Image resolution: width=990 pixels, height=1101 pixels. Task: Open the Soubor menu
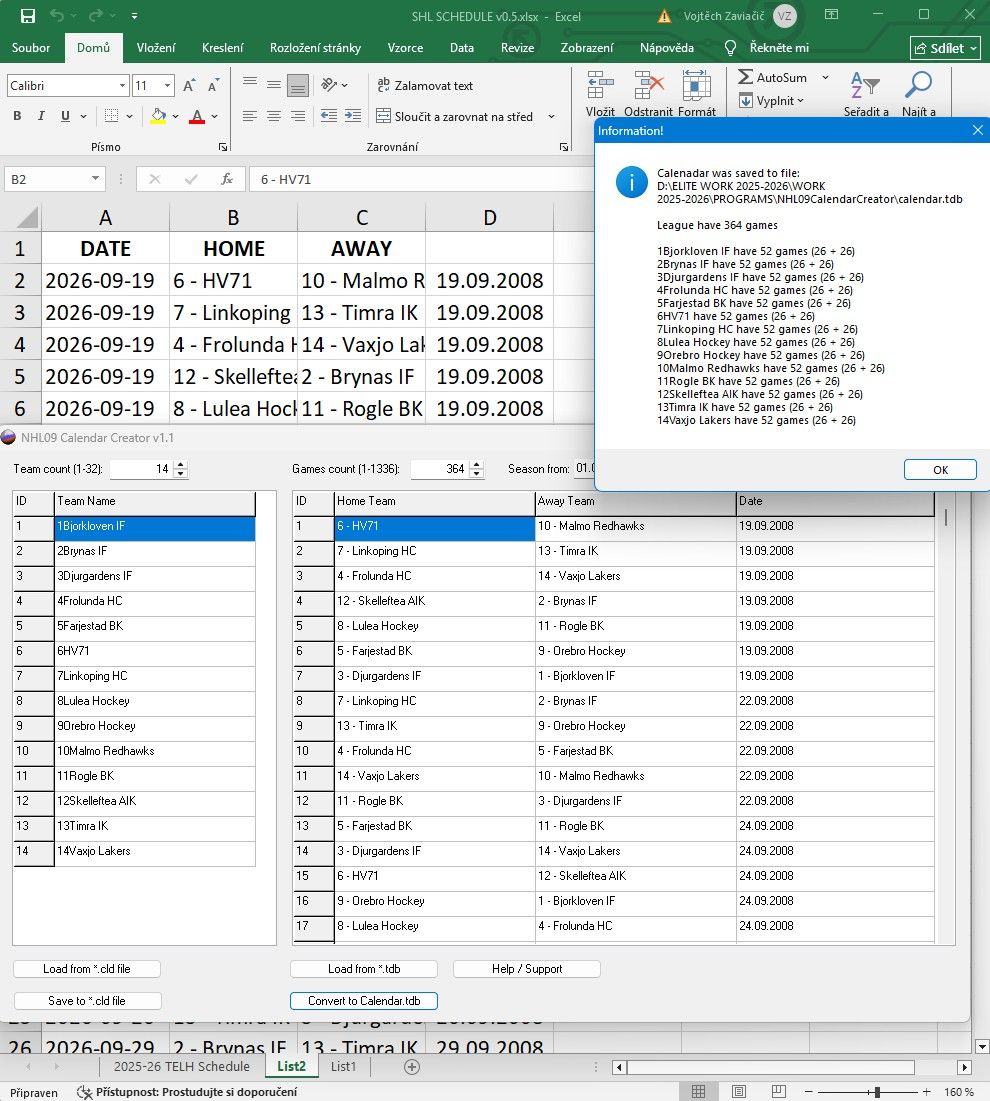tap(31, 48)
